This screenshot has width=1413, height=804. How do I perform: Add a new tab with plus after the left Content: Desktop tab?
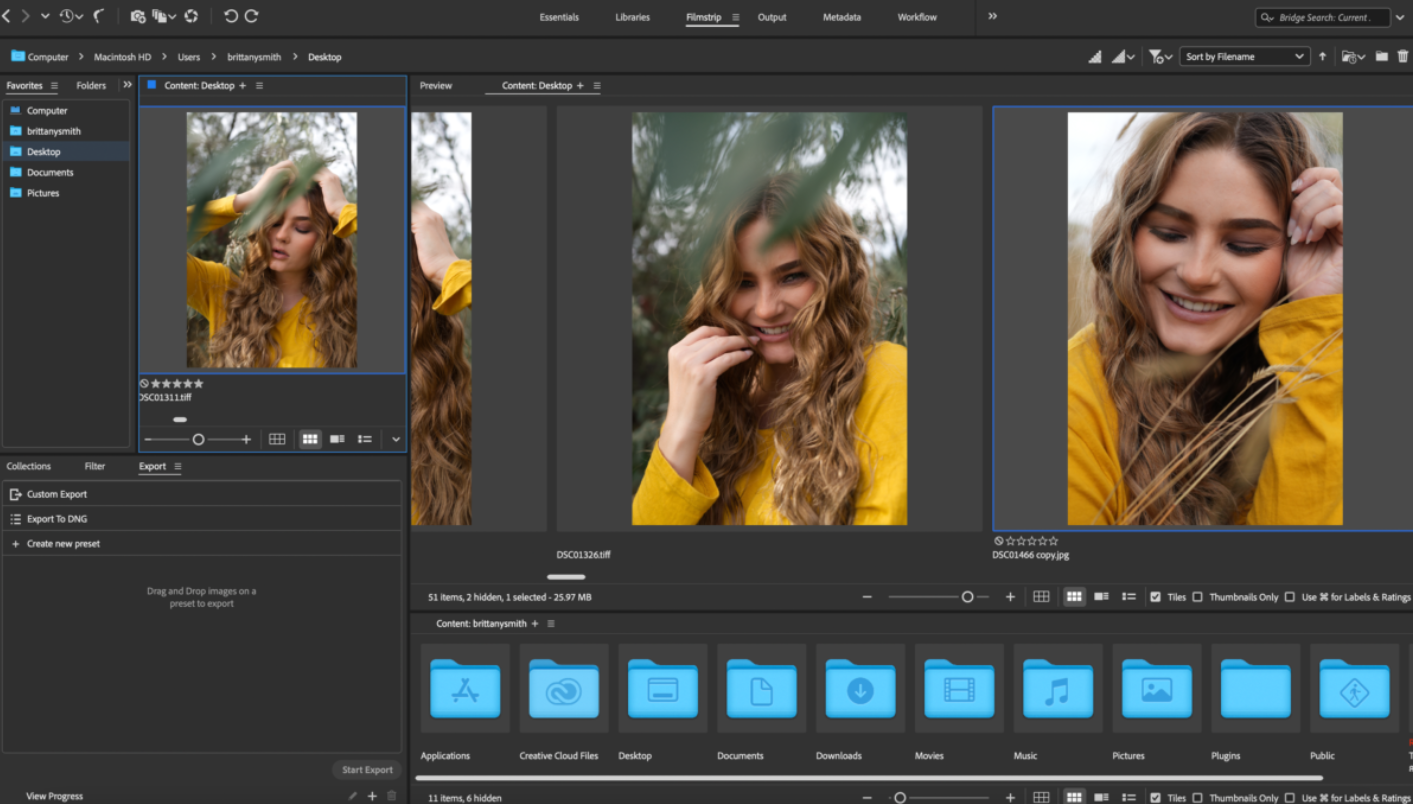tap(242, 86)
